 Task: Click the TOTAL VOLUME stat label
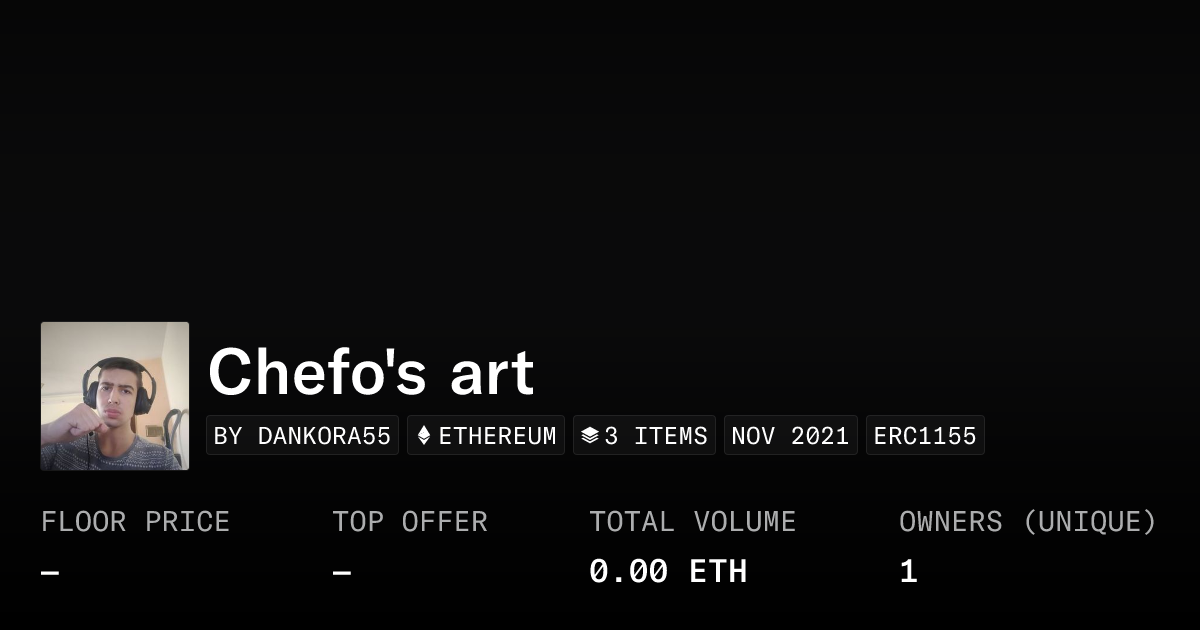[x=692, y=522]
